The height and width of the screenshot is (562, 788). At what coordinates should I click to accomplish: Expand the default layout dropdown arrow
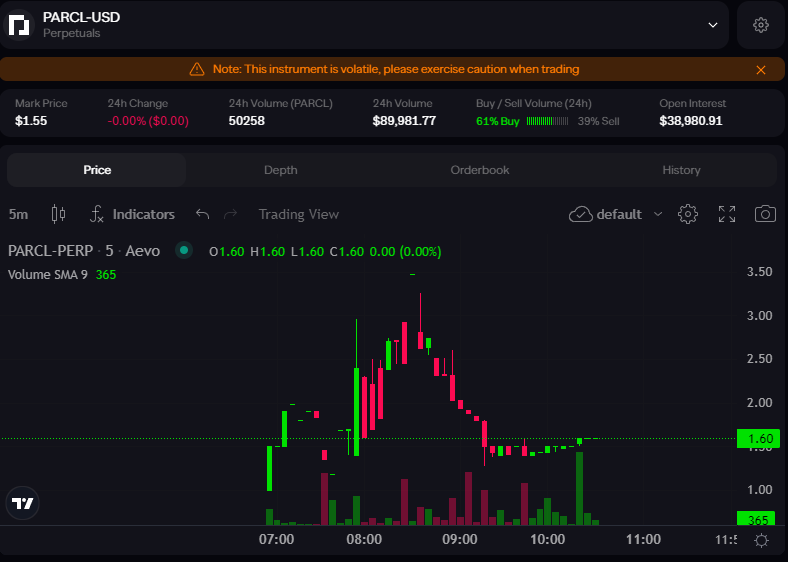tap(658, 214)
